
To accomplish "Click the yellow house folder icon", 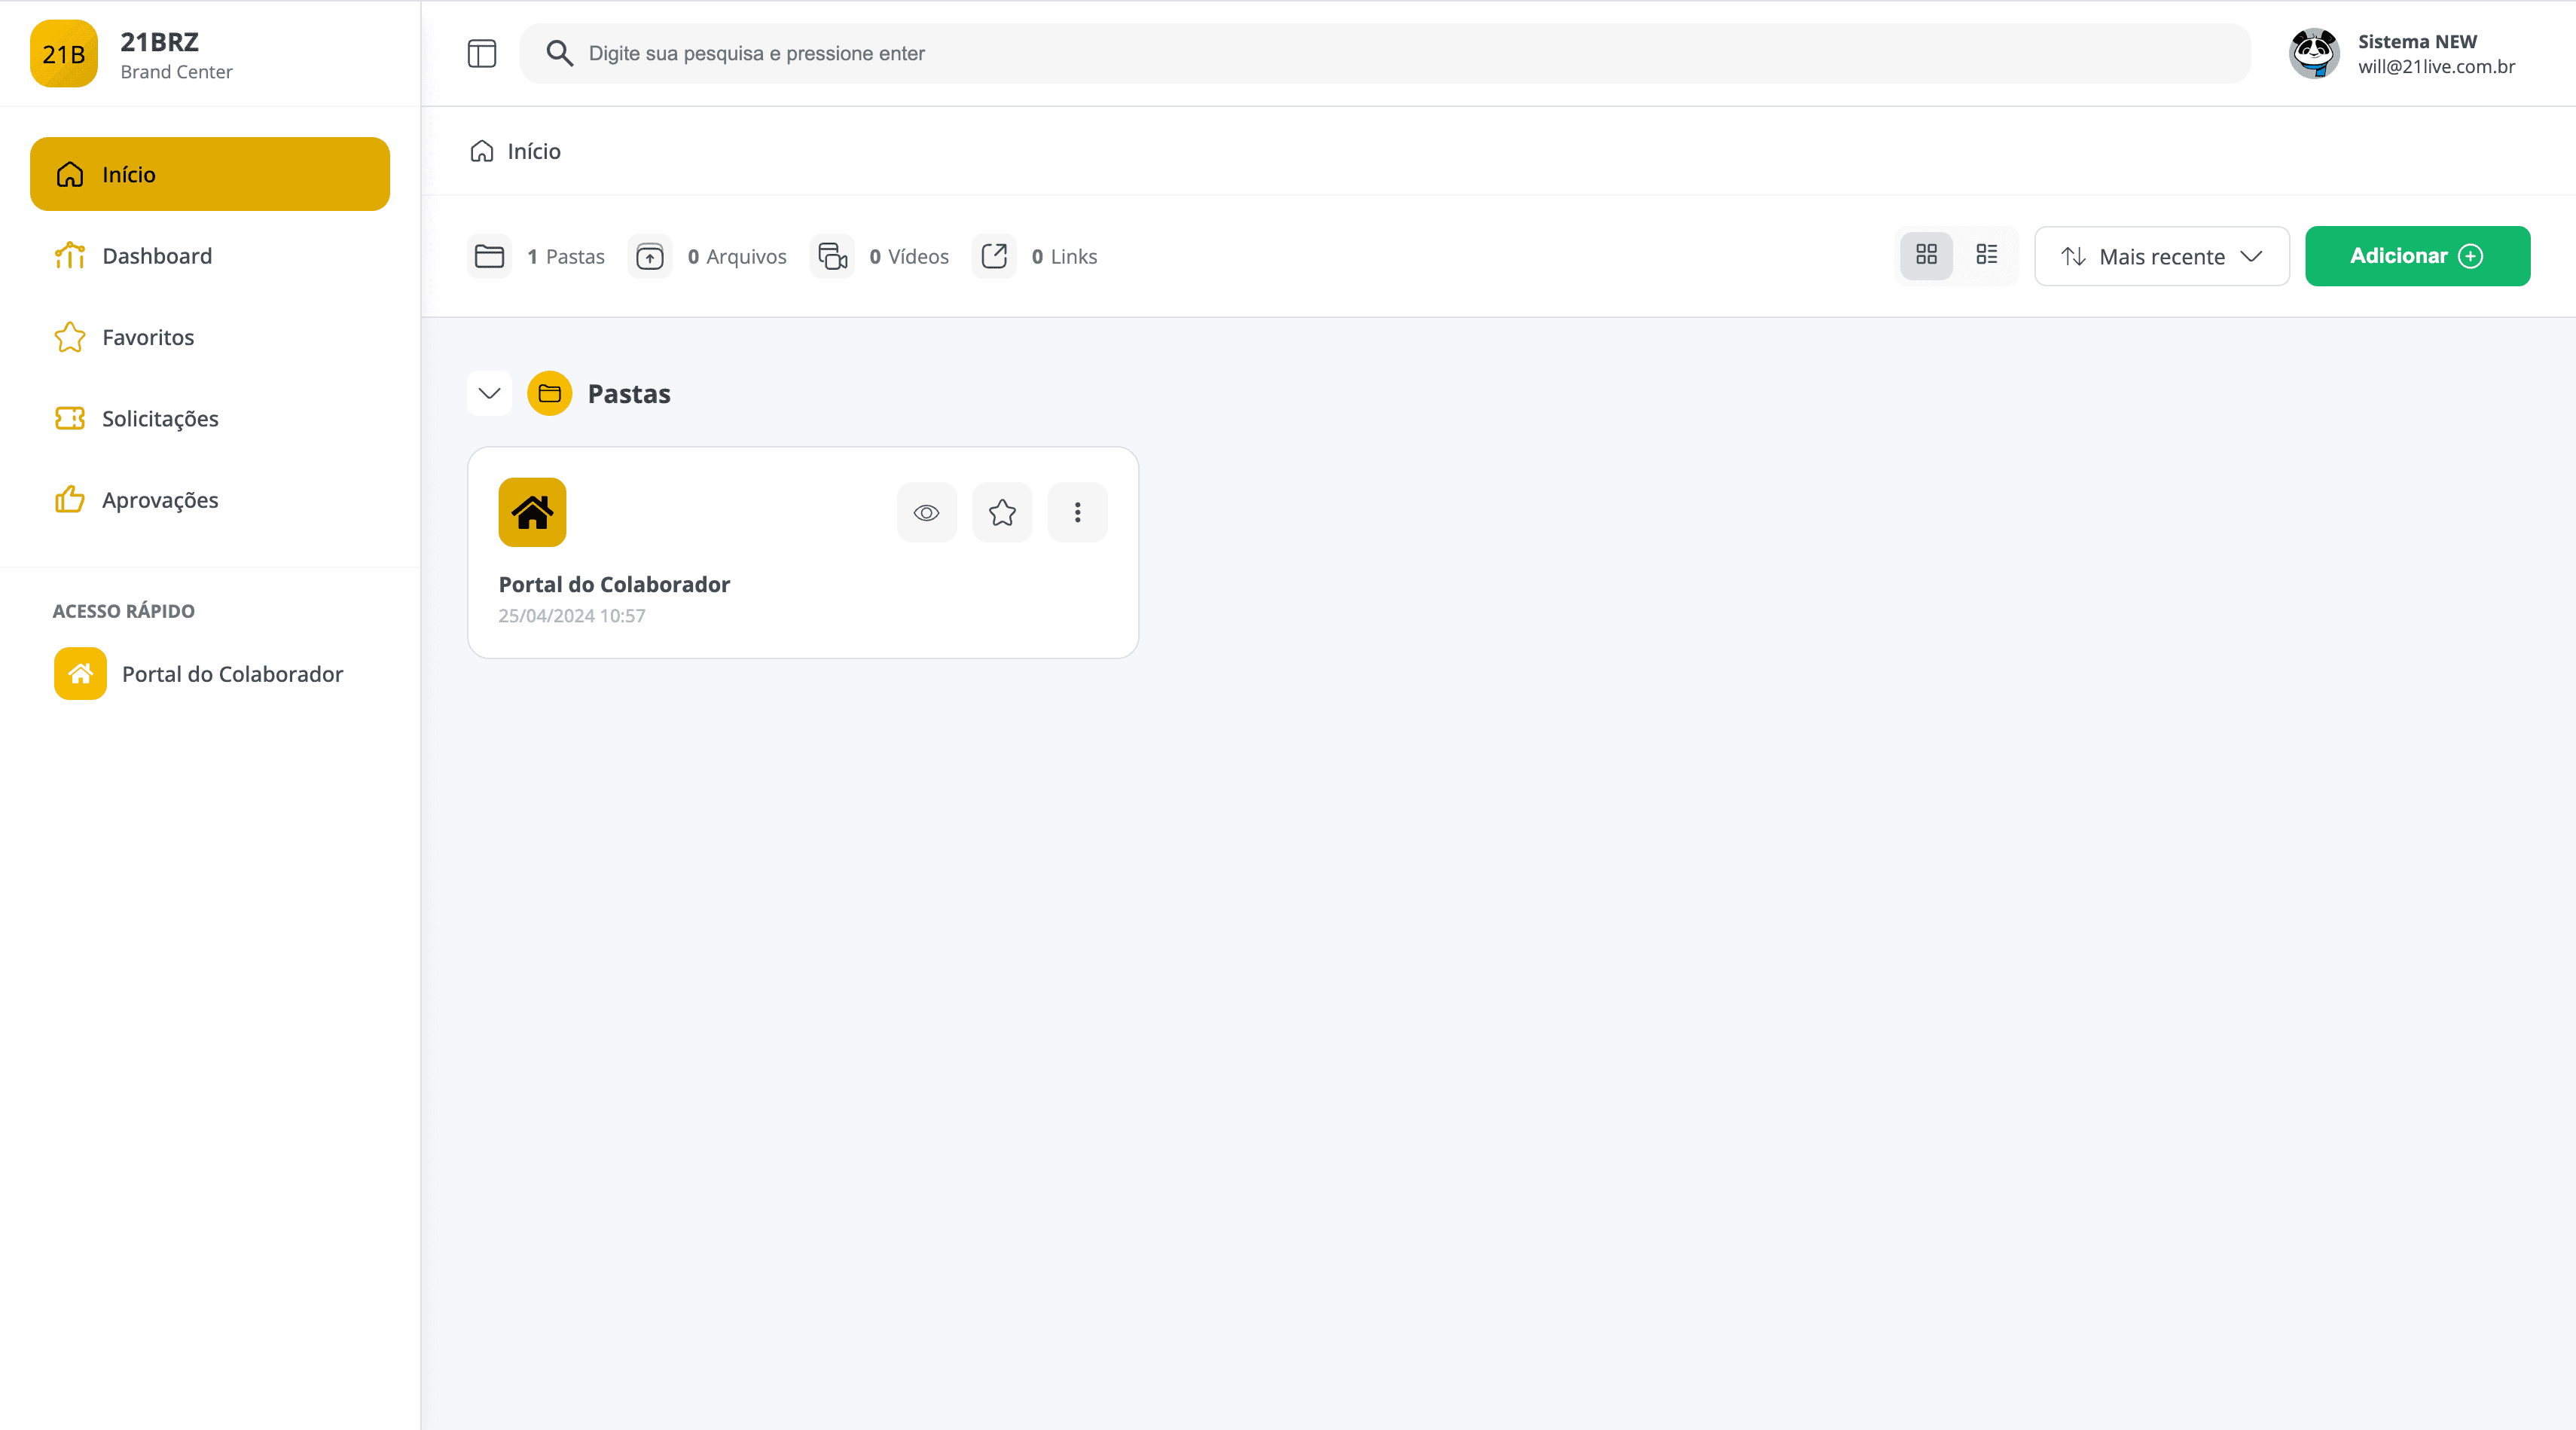I will (x=532, y=513).
